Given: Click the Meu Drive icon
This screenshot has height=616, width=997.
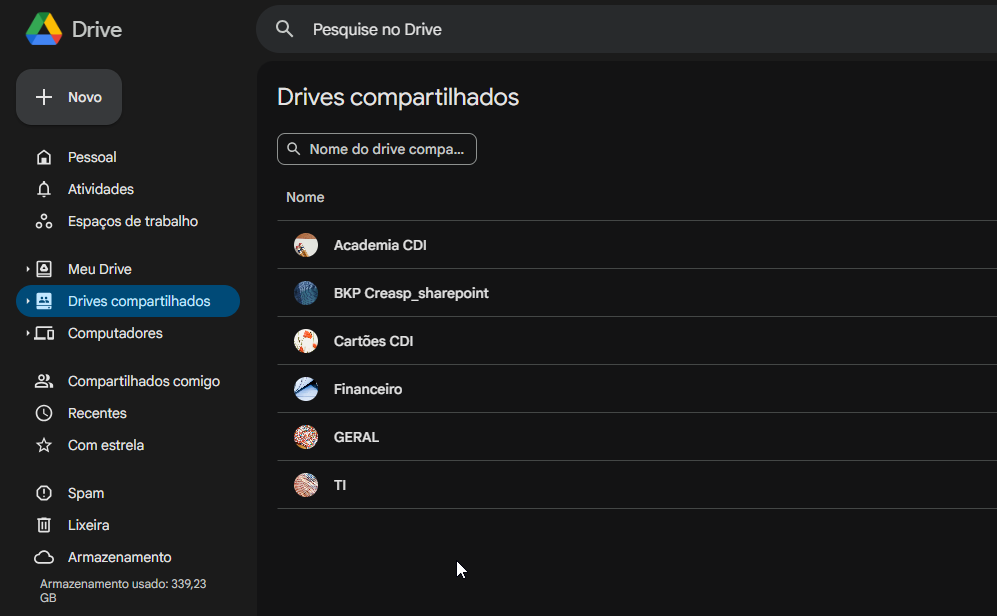Looking at the screenshot, I should coord(44,269).
